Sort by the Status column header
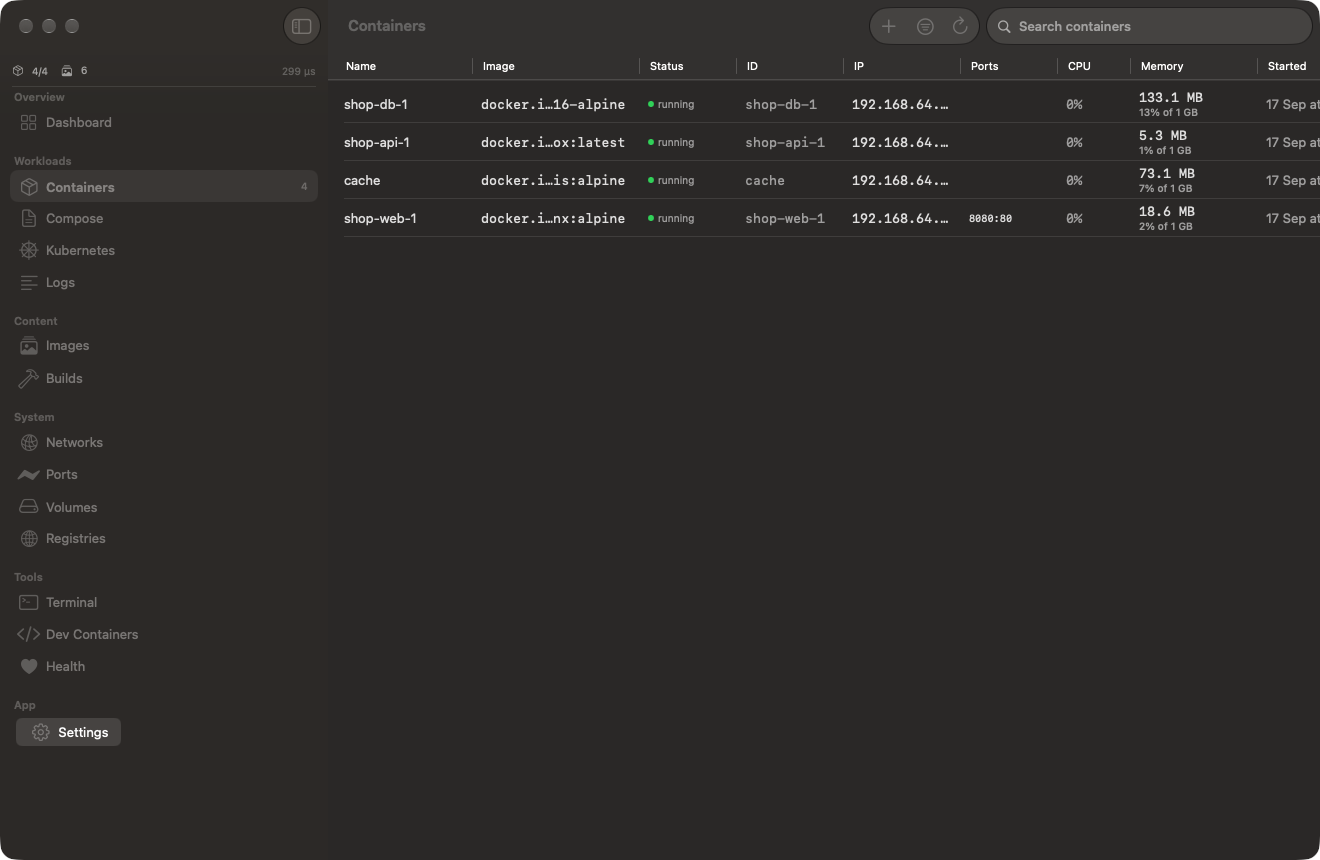 666,66
